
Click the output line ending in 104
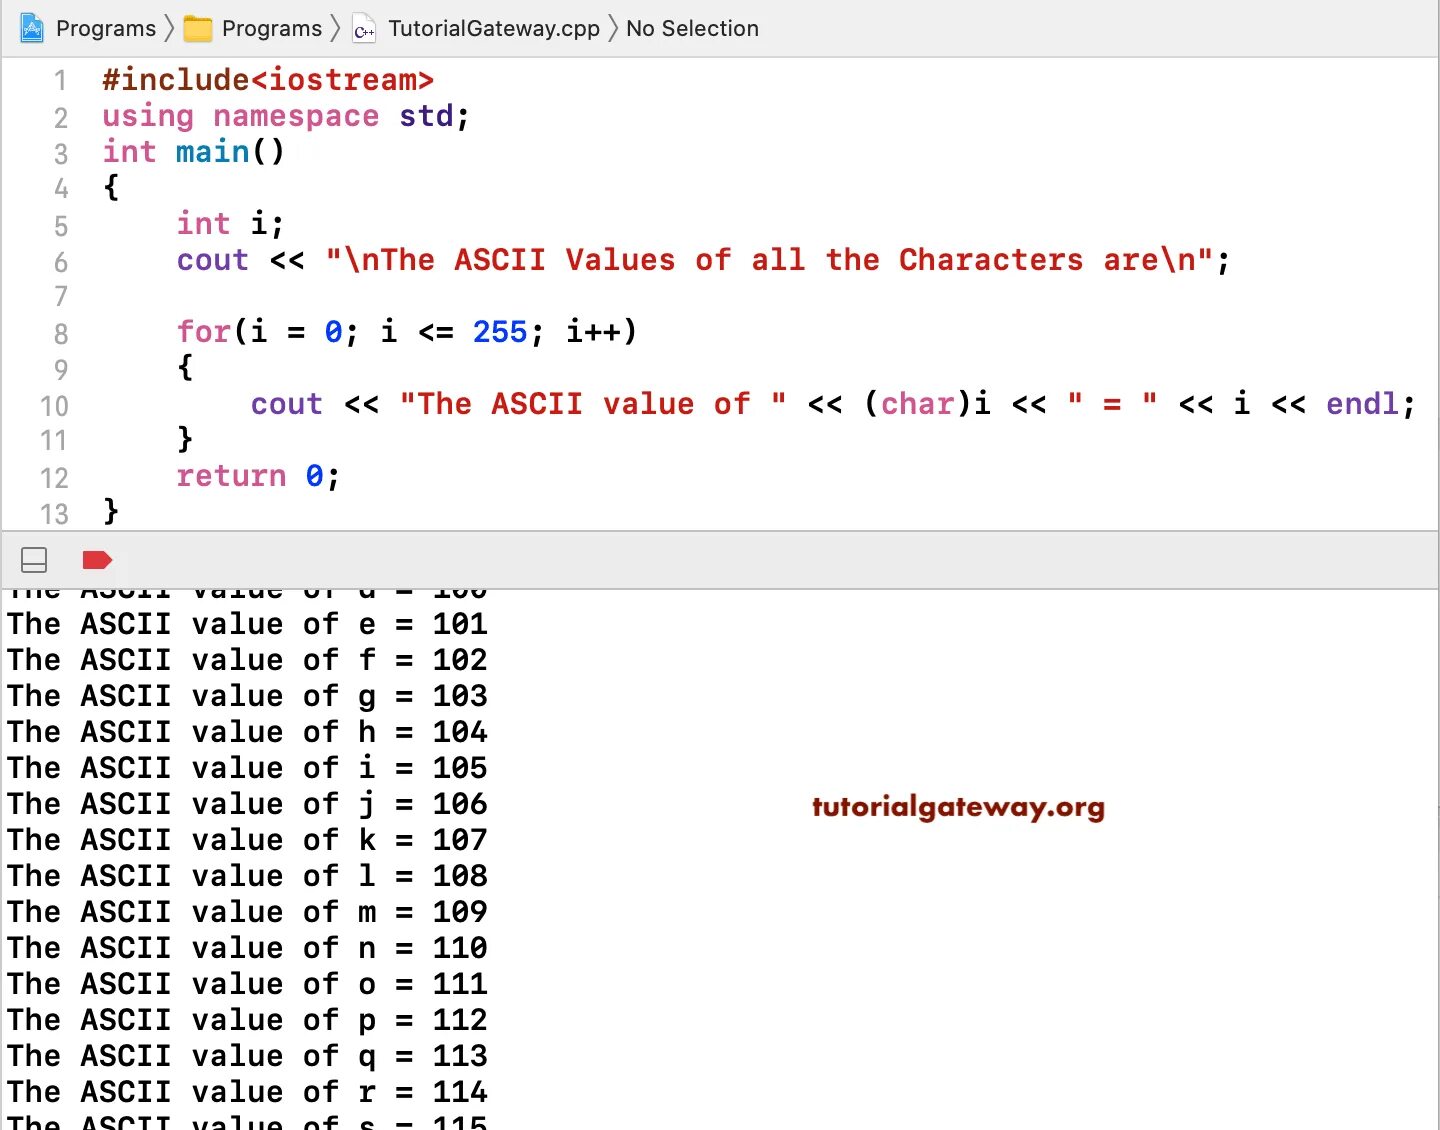point(247,732)
